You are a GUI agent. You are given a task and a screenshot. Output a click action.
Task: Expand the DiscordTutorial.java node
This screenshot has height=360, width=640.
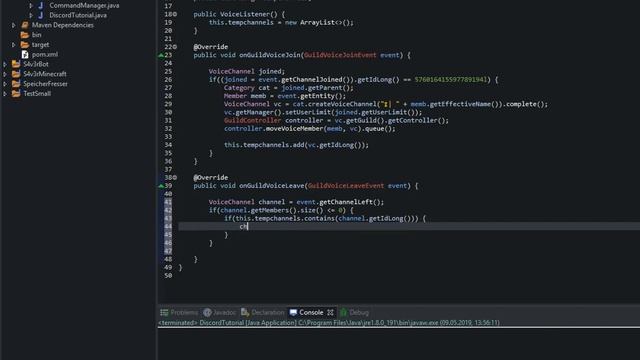tap(31, 15)
